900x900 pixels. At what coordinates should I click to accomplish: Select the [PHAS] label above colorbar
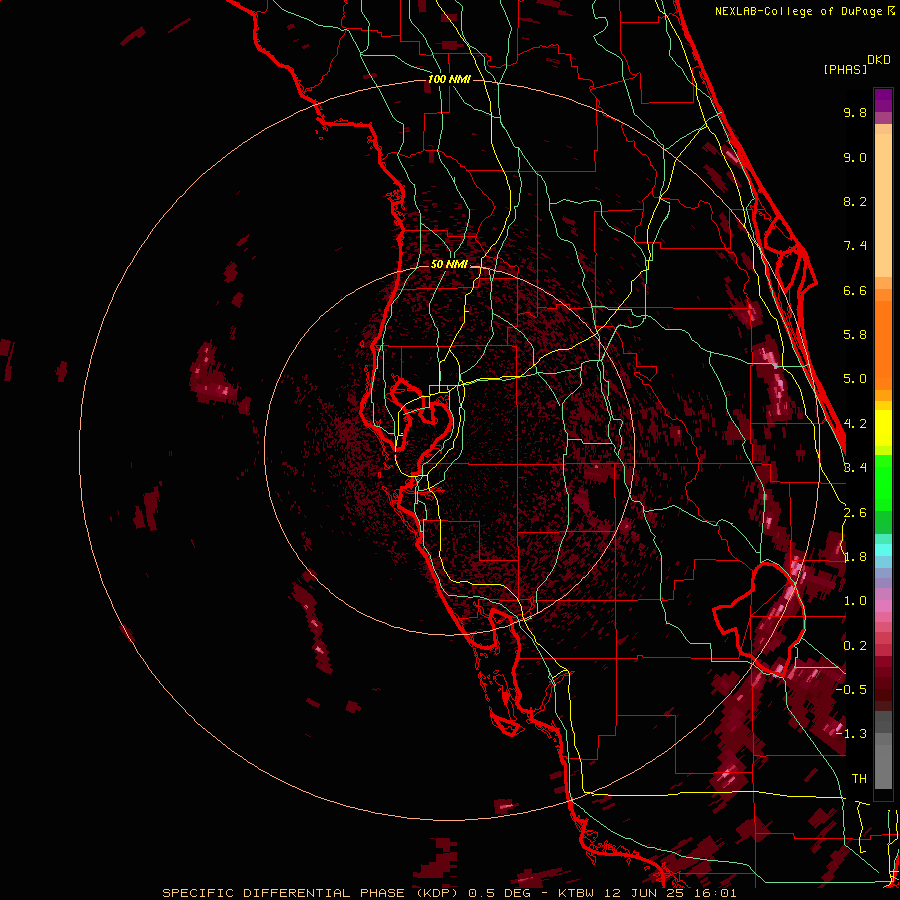pyautogui.click(x=845, y=69)
